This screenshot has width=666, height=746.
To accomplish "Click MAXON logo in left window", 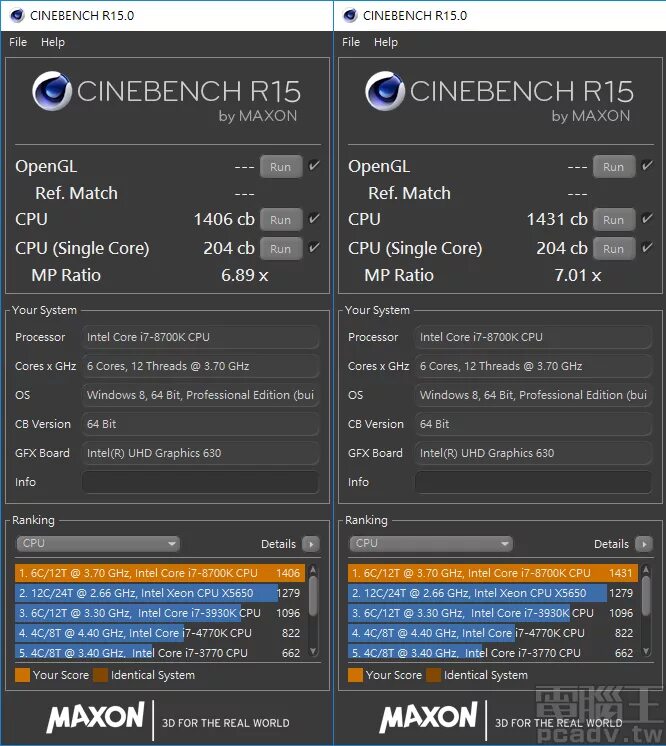I will [x=95, y=717].
